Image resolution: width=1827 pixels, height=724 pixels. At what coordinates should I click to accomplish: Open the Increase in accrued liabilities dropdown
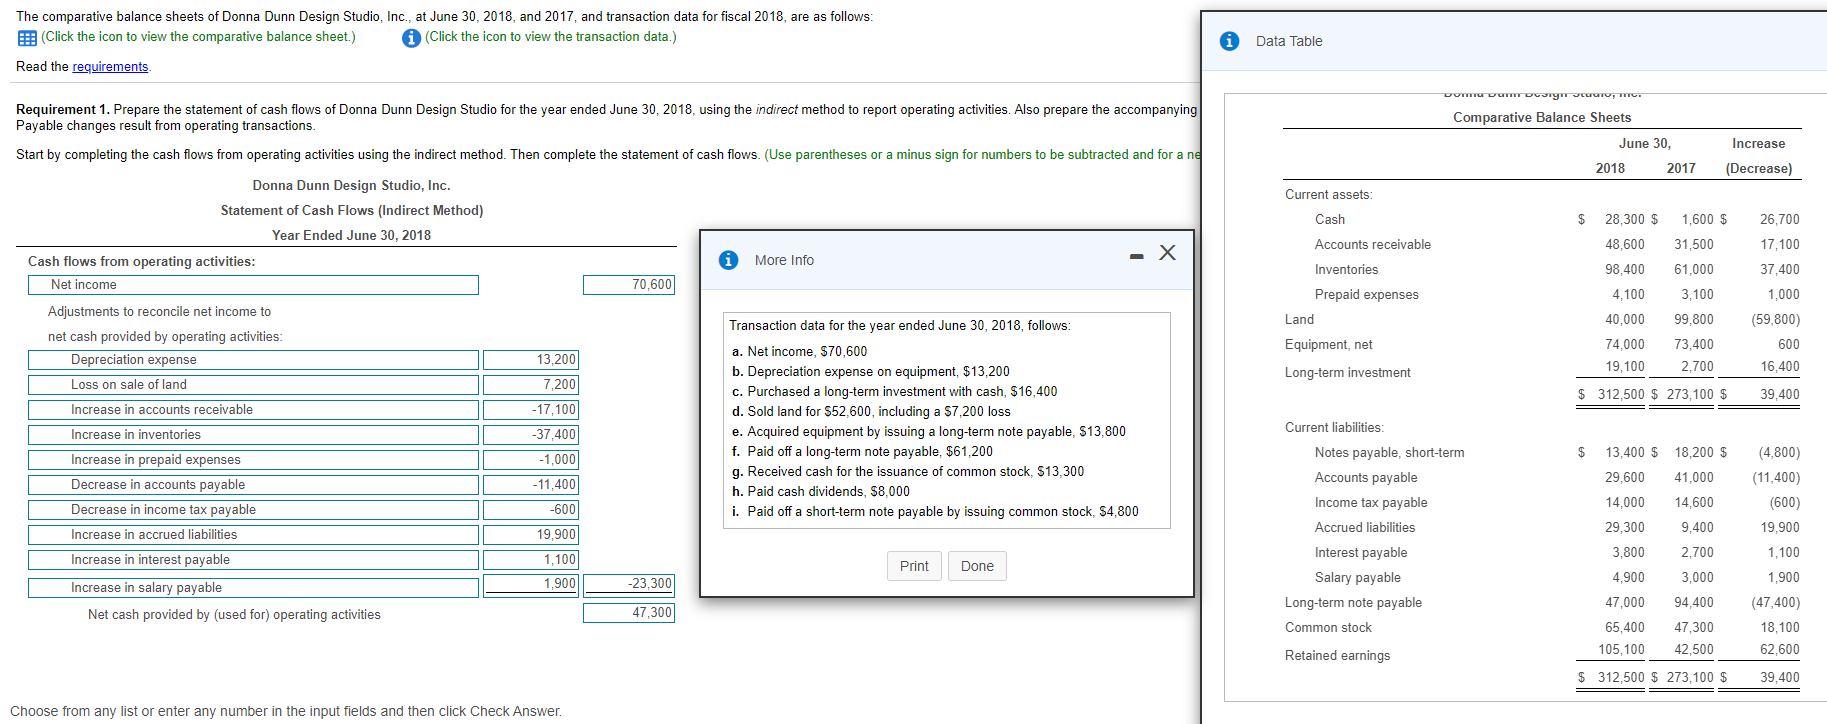253,535
